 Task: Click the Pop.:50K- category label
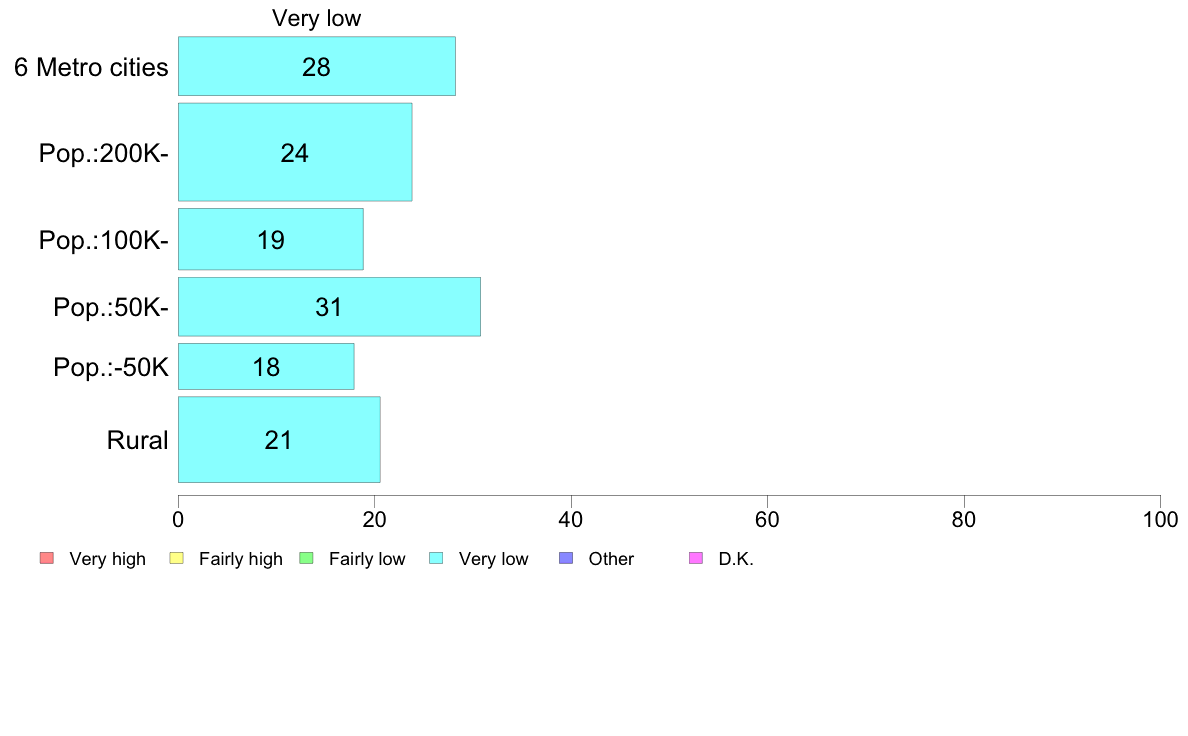111,307
